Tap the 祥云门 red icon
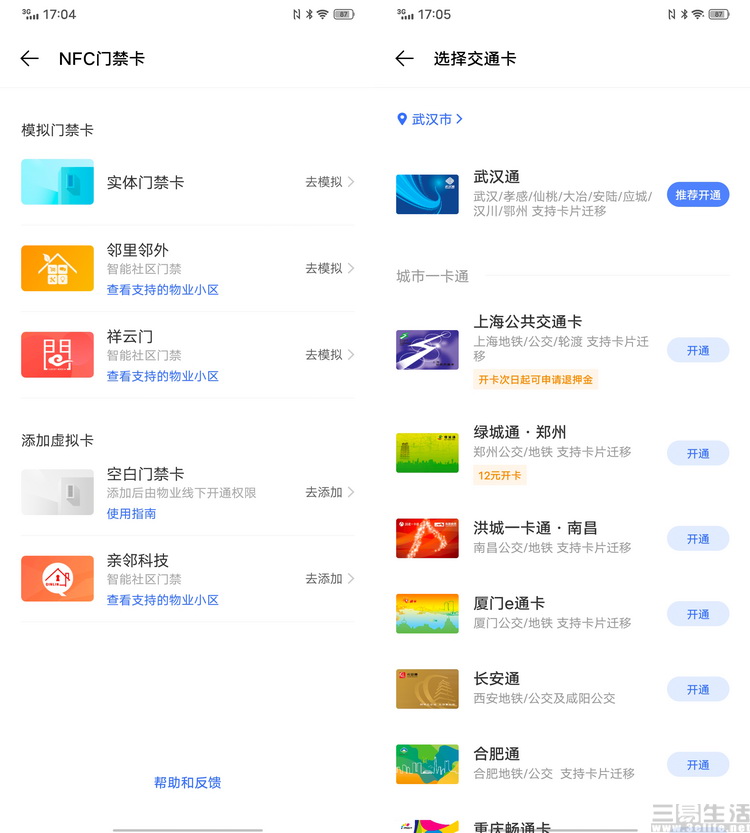The image size is (750, 833). [x=57, y=354]
